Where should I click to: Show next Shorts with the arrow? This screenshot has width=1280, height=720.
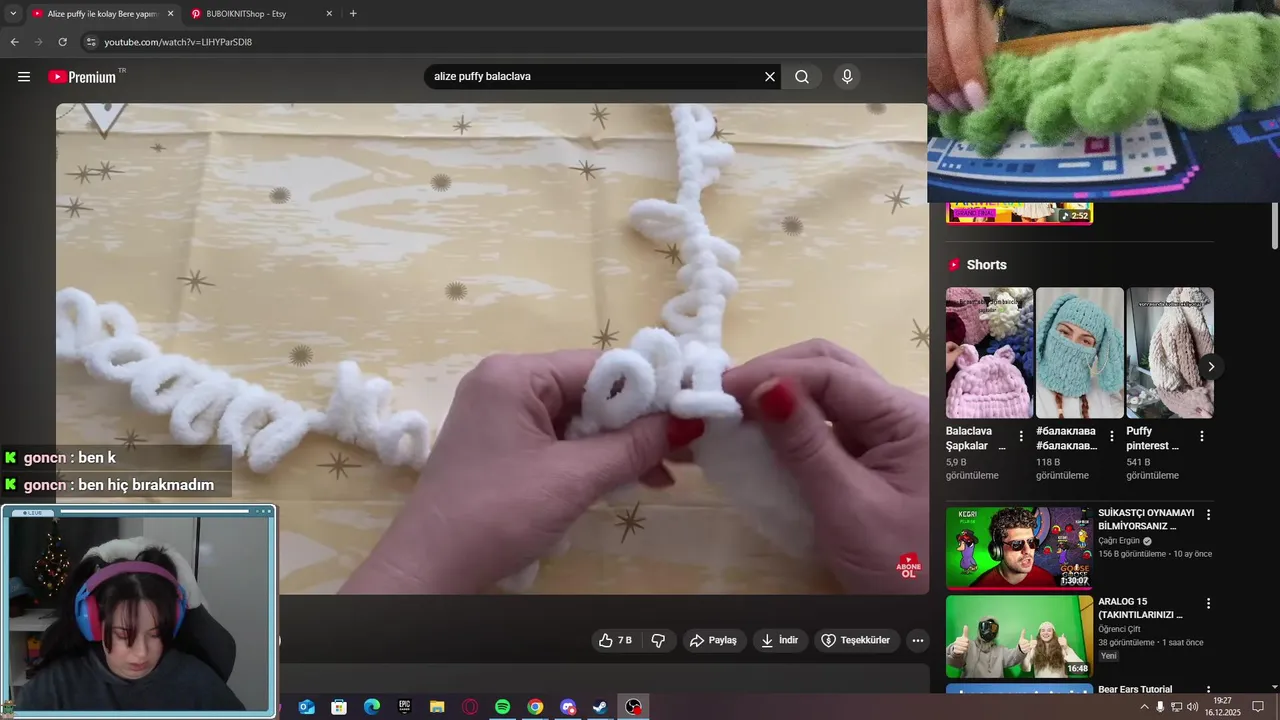click(1210, 367)
